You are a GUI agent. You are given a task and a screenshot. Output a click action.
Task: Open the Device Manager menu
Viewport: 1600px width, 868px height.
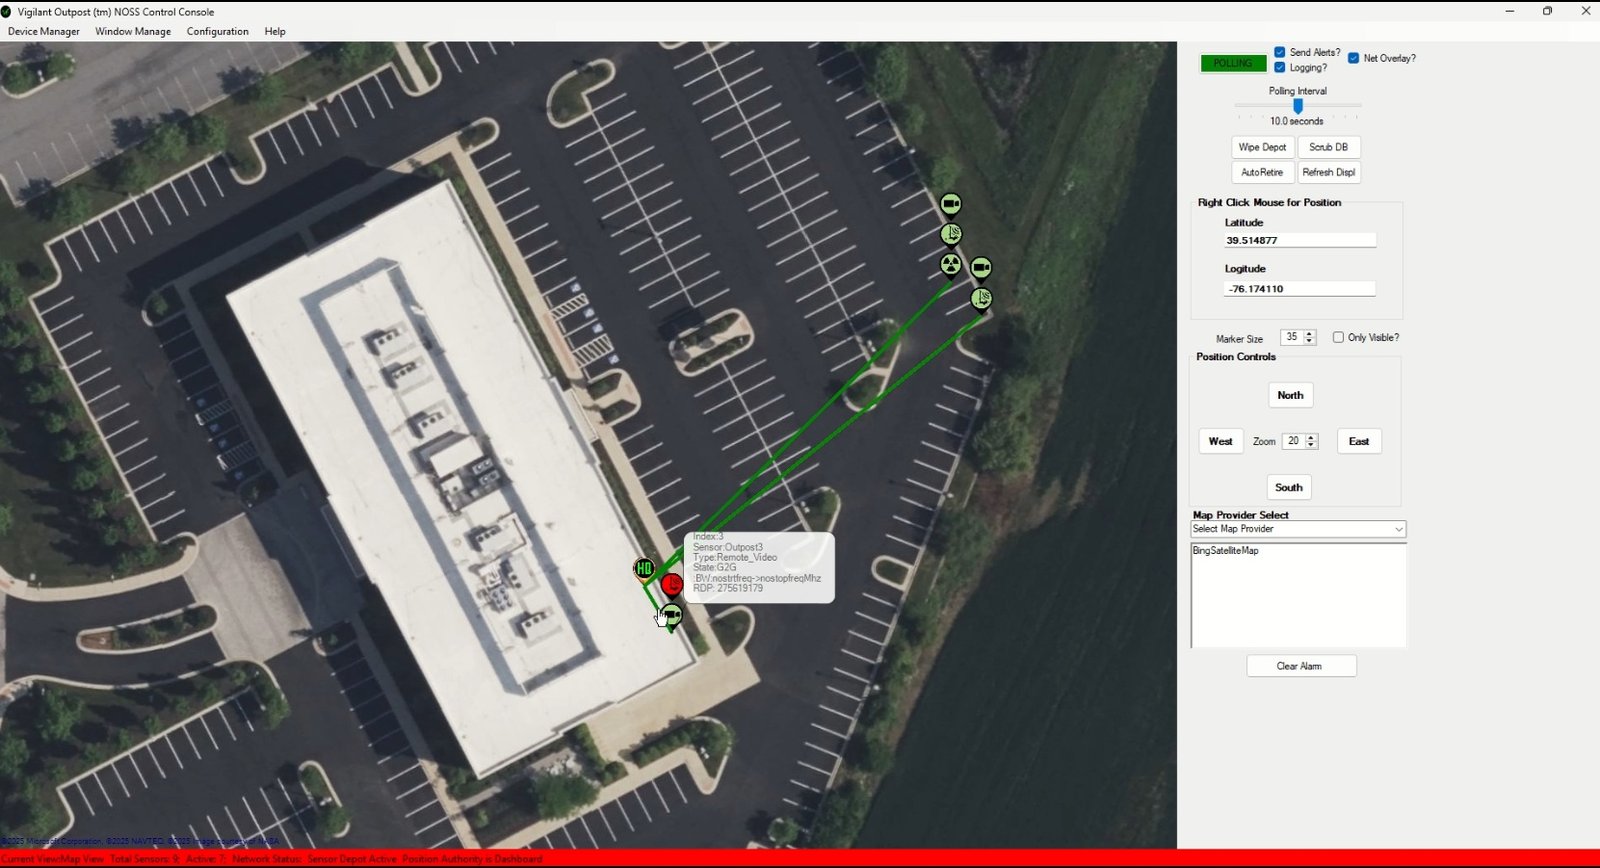[44, 31]
